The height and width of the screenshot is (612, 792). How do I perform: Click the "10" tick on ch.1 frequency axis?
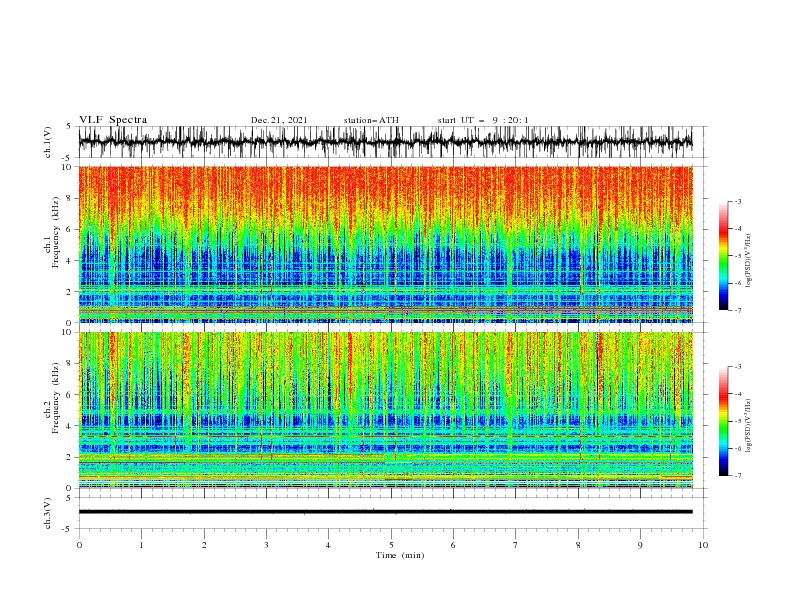pyautogui.click(x=67, y=167)
